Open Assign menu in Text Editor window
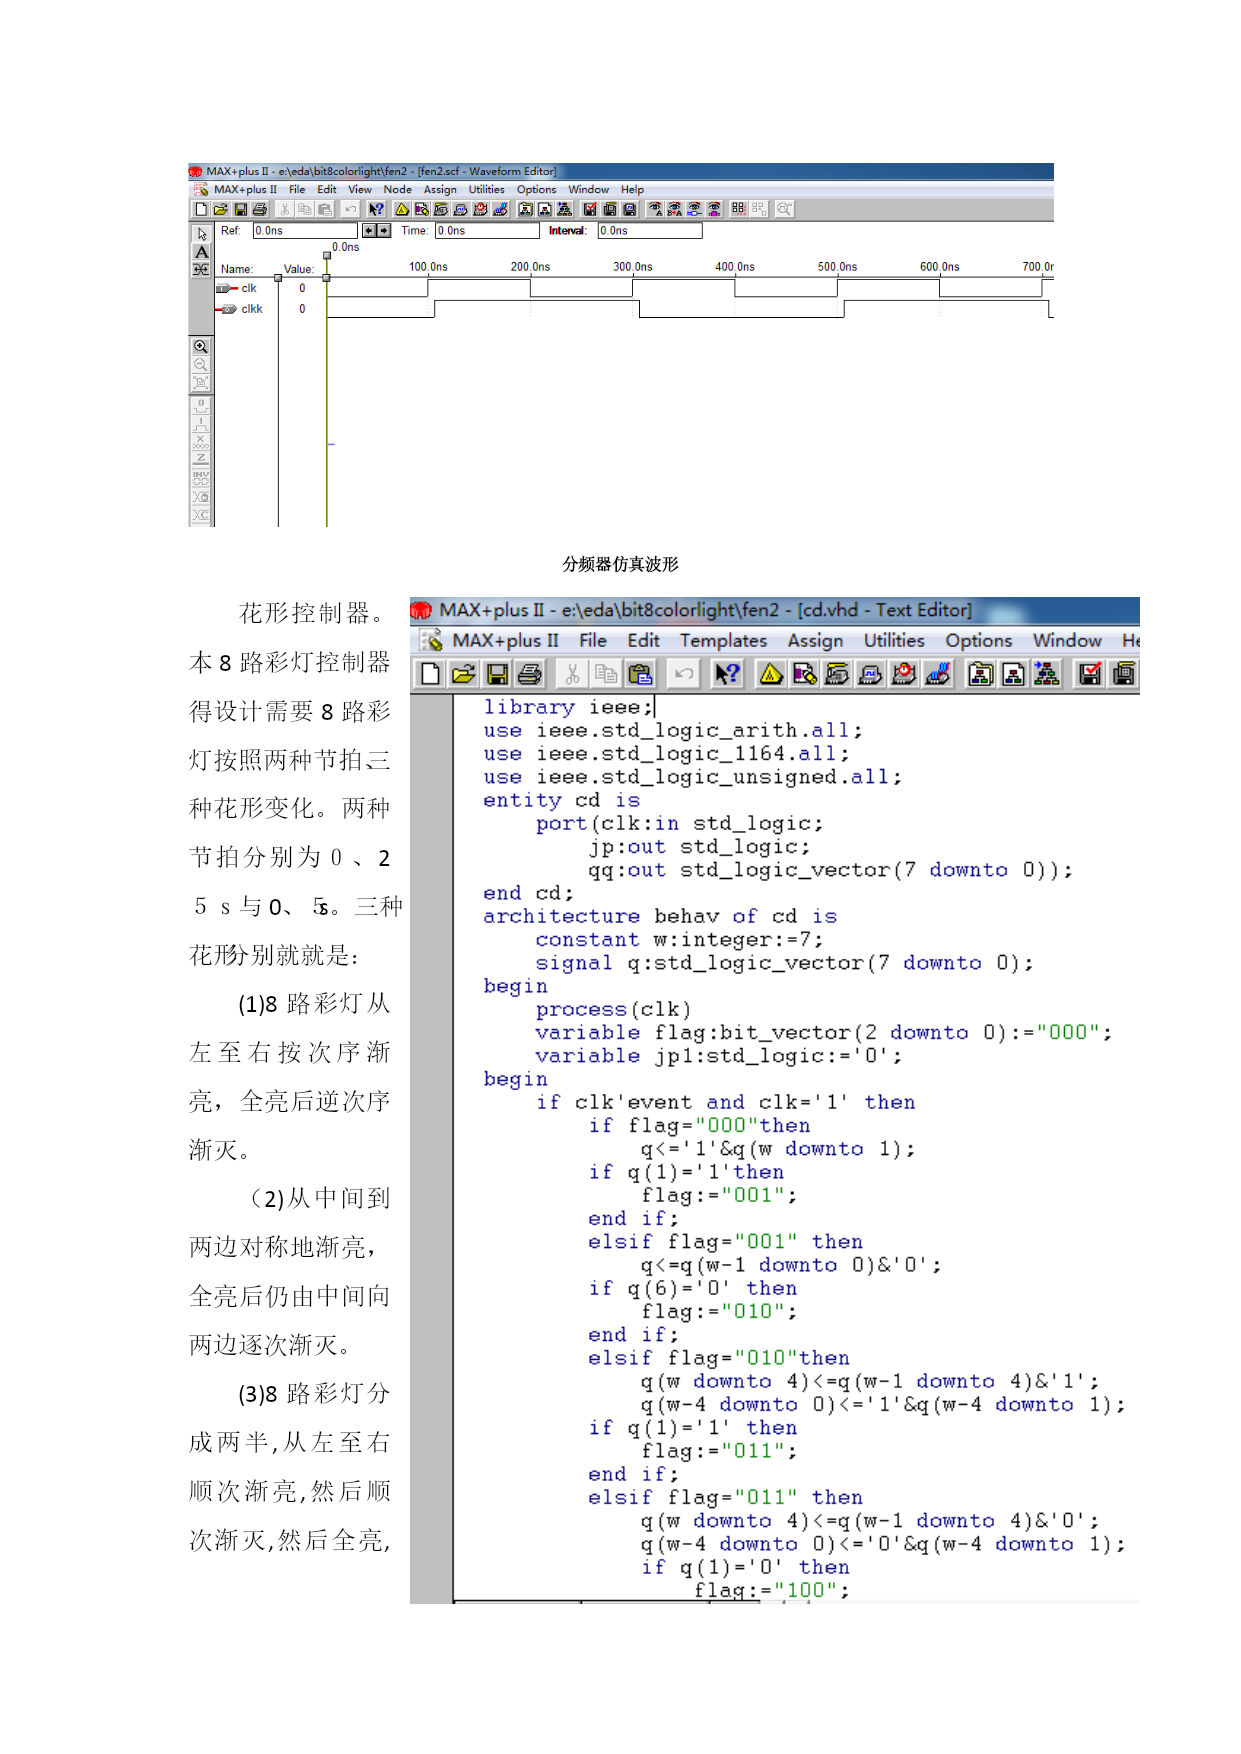 [x=815, y=640]
